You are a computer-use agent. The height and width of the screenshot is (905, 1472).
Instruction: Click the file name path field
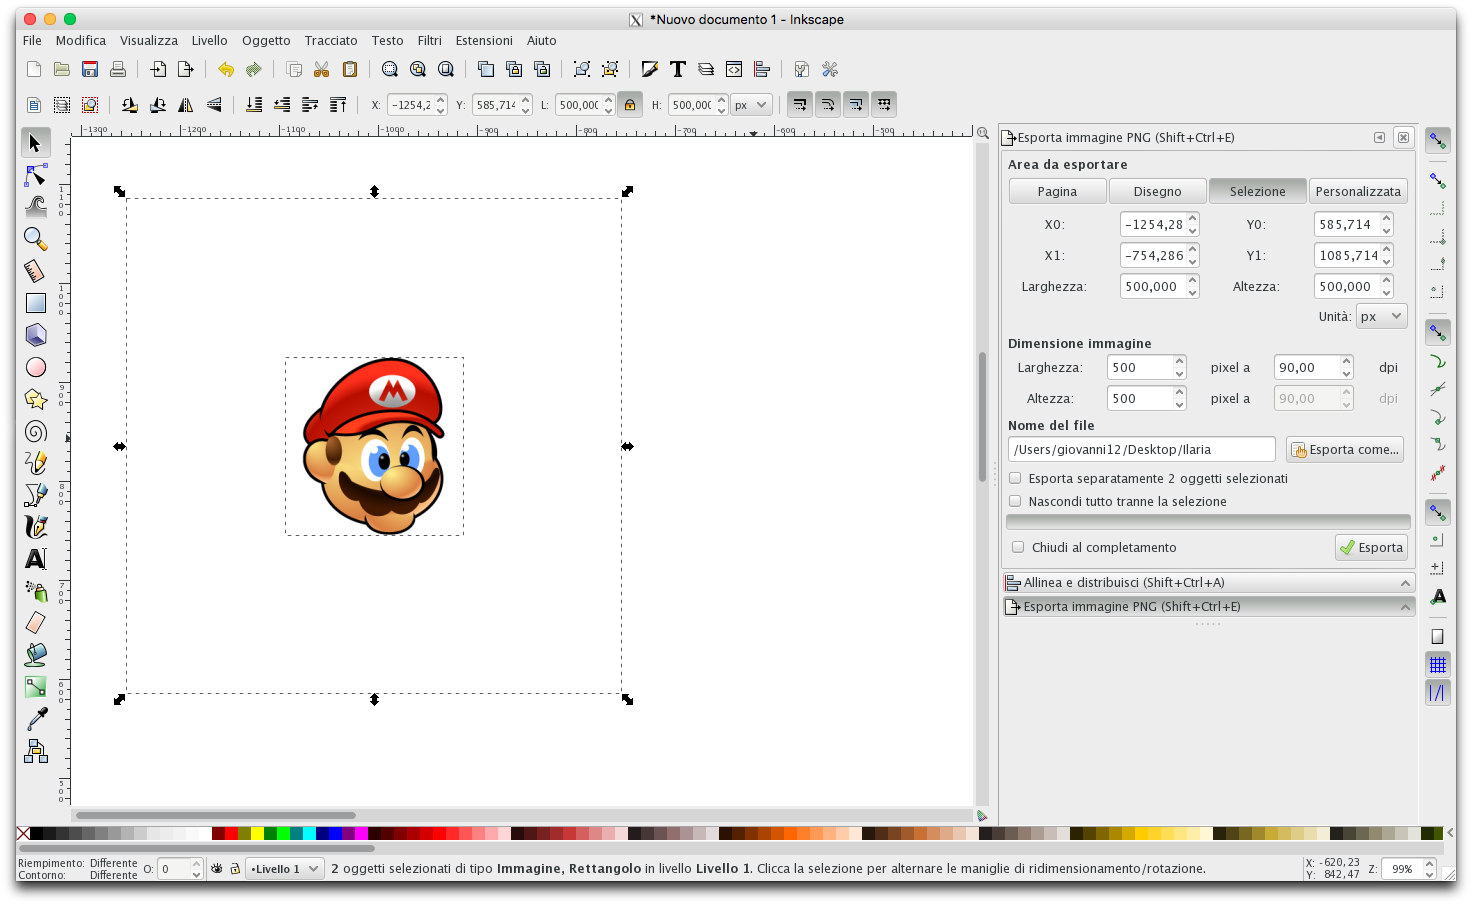point(1141,449)
